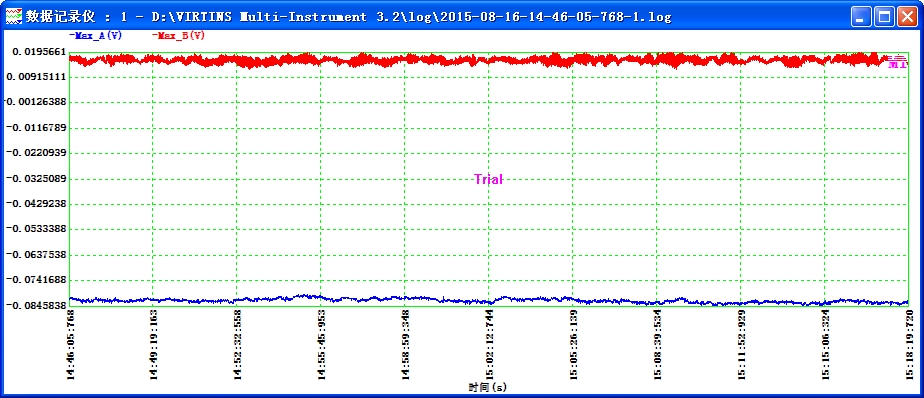Screen dimensions: 924x398
Task: Click the 14:46:05:768 start time label
Action: pos(71,344)
